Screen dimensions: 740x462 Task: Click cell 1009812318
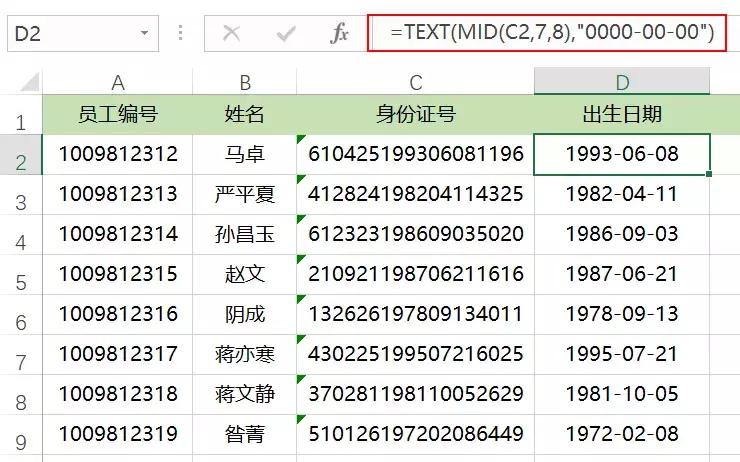[118, 395]
